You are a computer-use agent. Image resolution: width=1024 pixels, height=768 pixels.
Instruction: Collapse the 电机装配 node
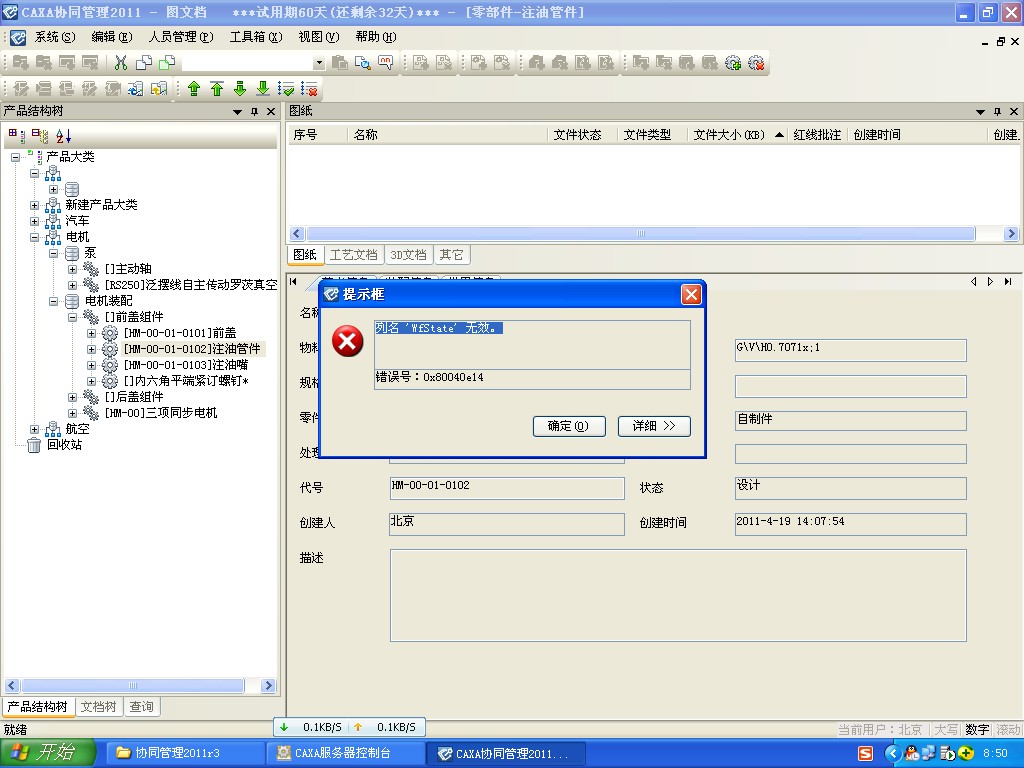coord(54,301)
